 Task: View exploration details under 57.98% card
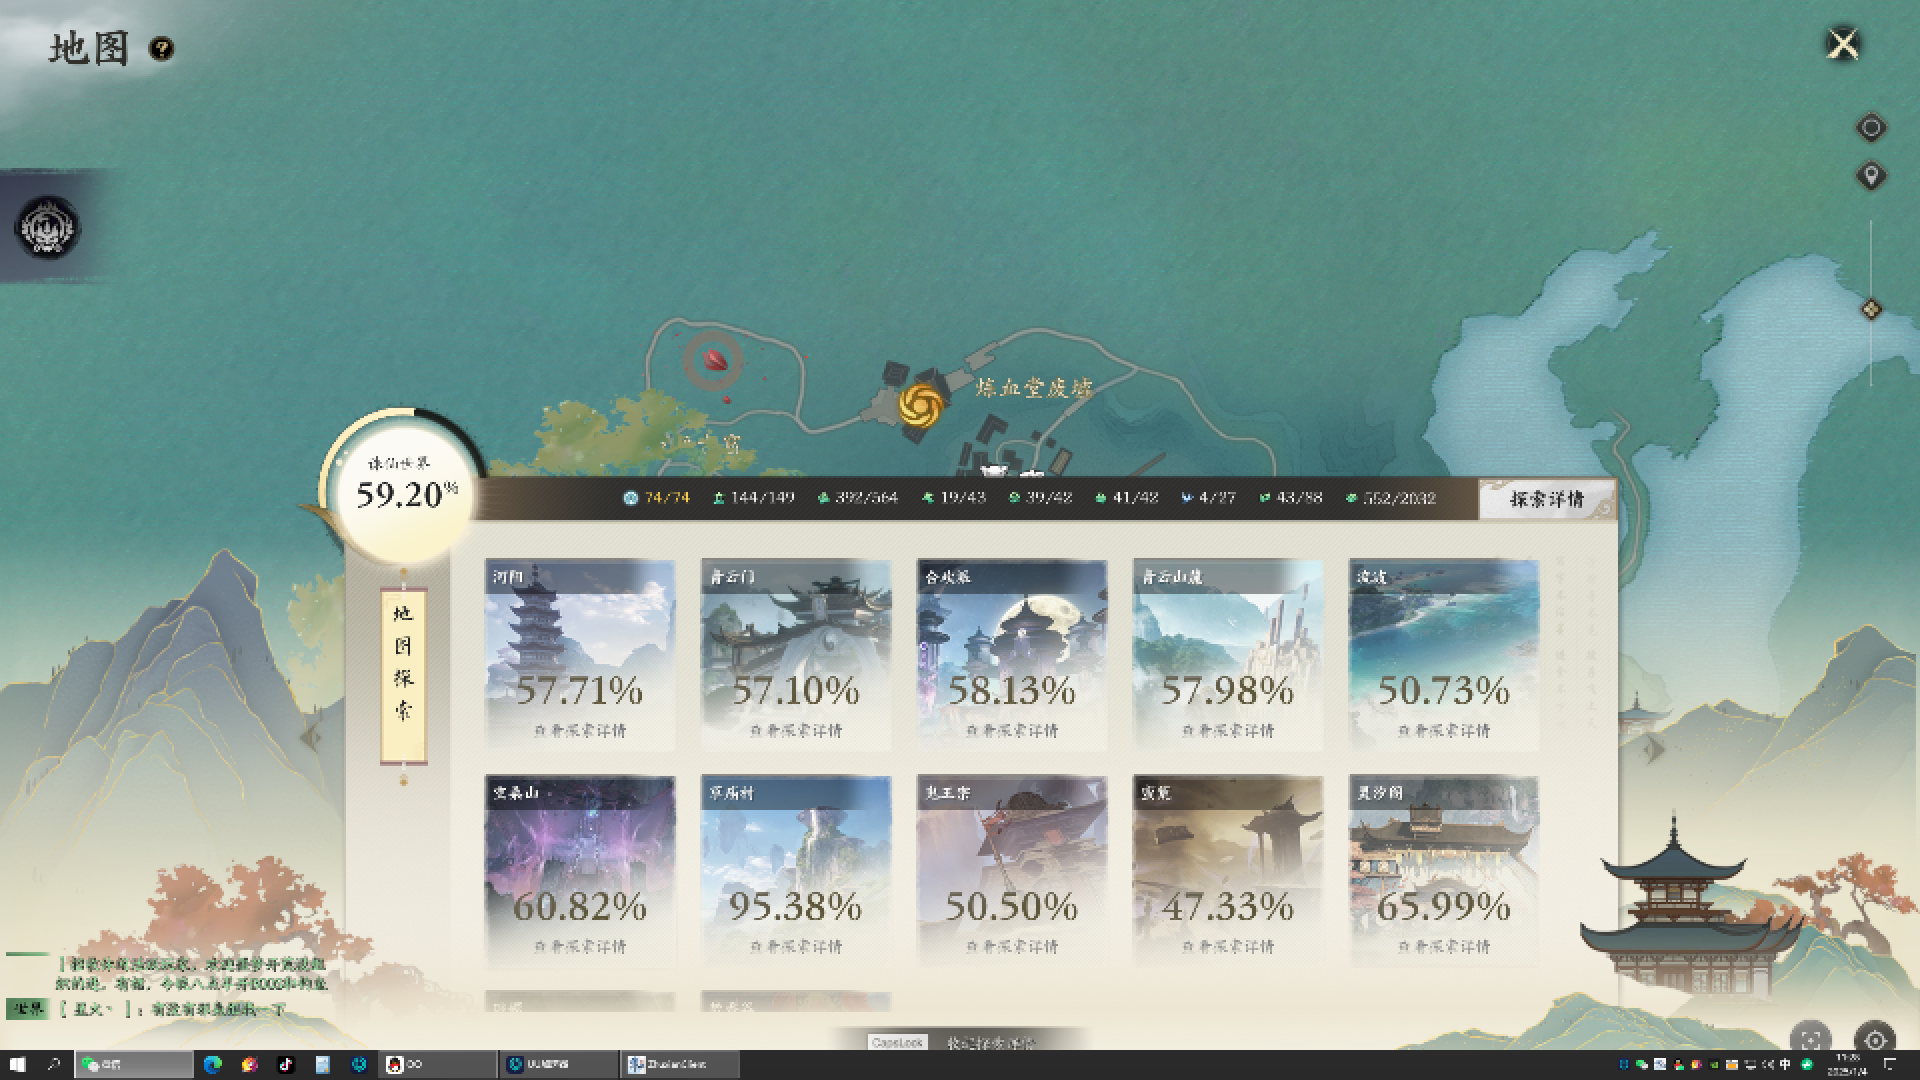pyautogui.click(x=1228, y=731)
